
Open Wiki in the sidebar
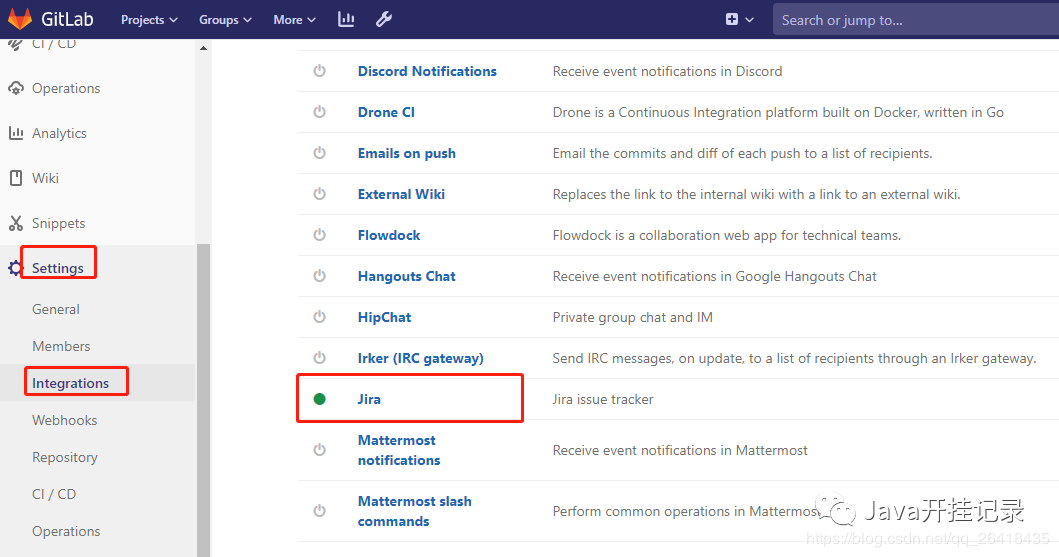pyautogui.click(x=45, y=178)
